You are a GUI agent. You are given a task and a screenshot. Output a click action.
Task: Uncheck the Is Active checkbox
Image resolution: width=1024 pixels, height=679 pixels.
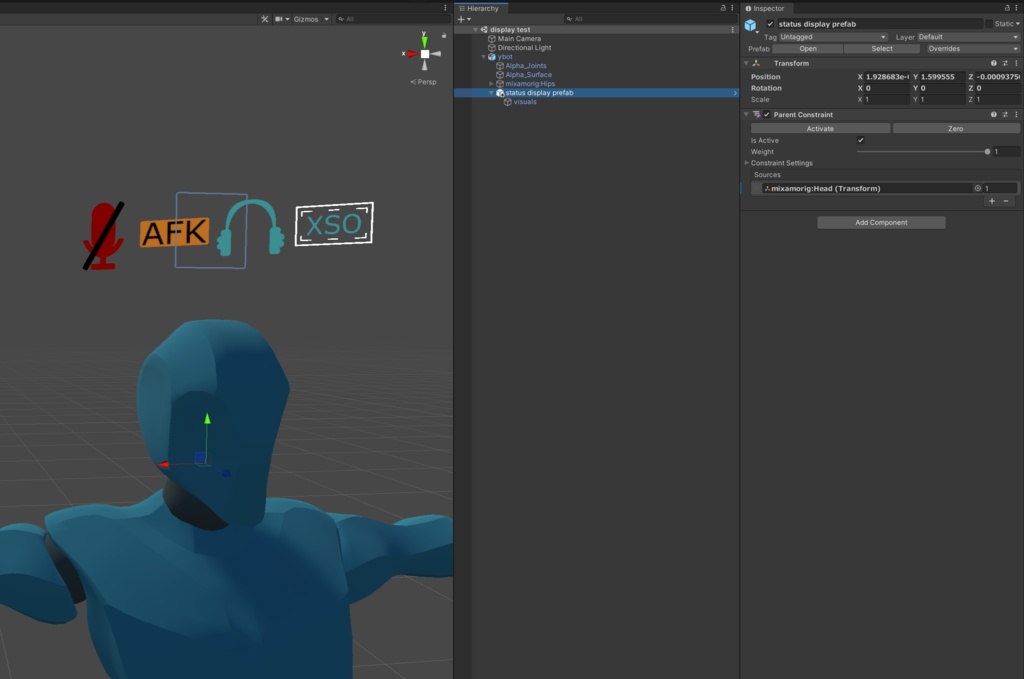[x=861, y=140]
